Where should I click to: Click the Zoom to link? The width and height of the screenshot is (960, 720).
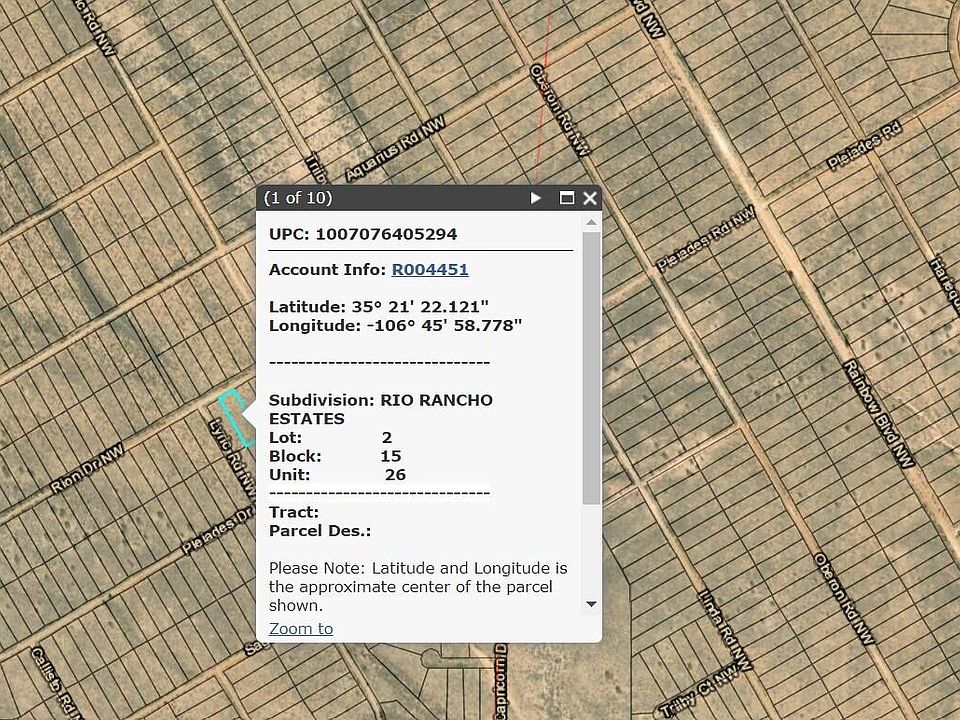pyautogui.click(x=301, y=629)
